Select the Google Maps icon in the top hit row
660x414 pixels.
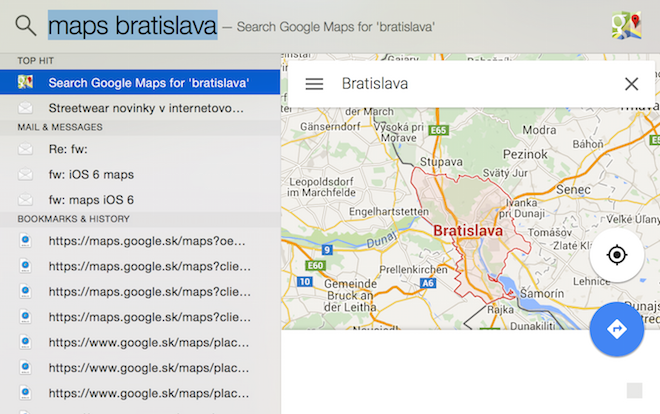(25, 82)
